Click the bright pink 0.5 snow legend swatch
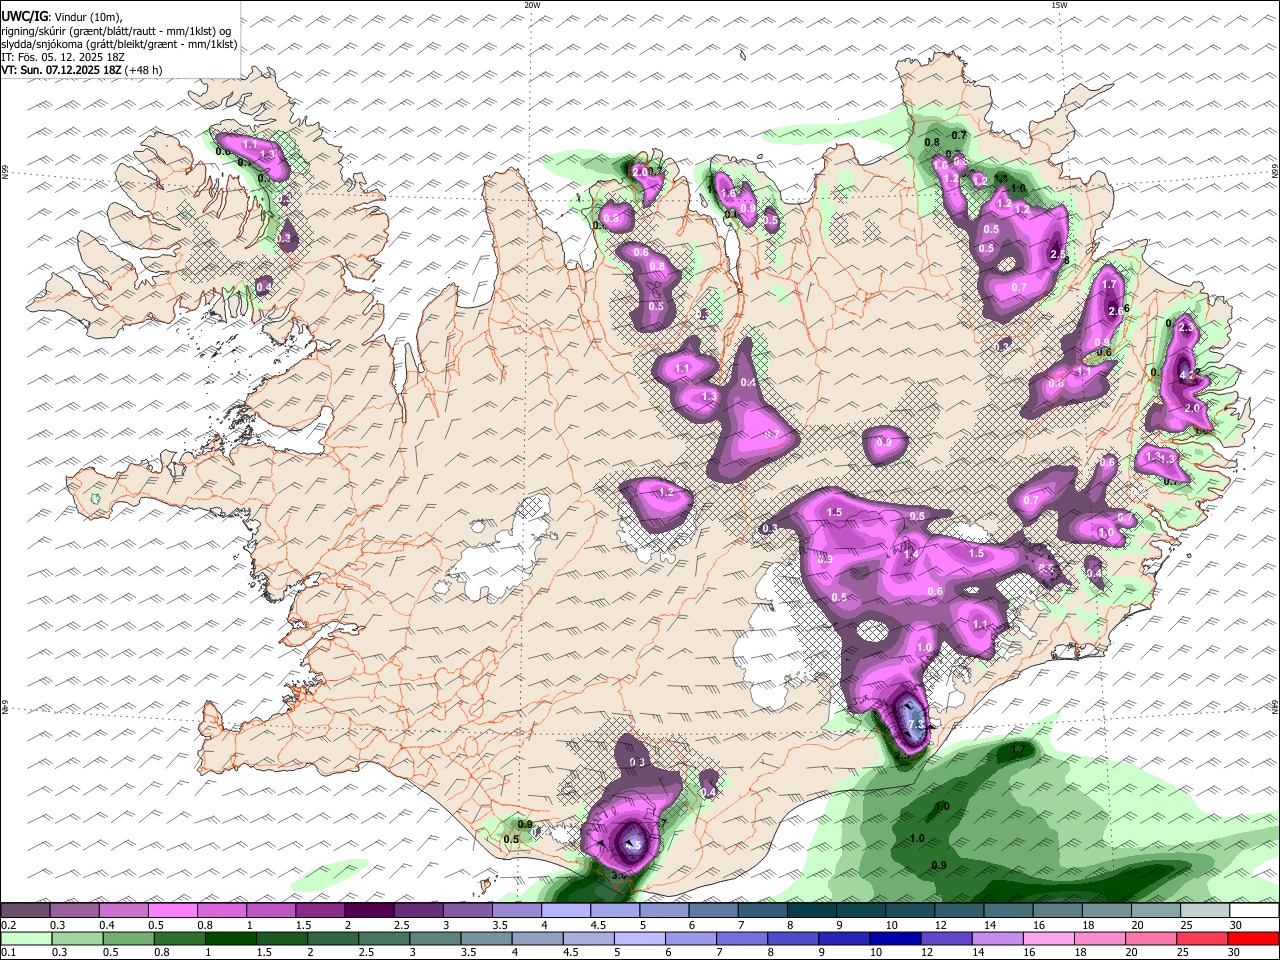The image size is (1280, 960). [172, 911]
